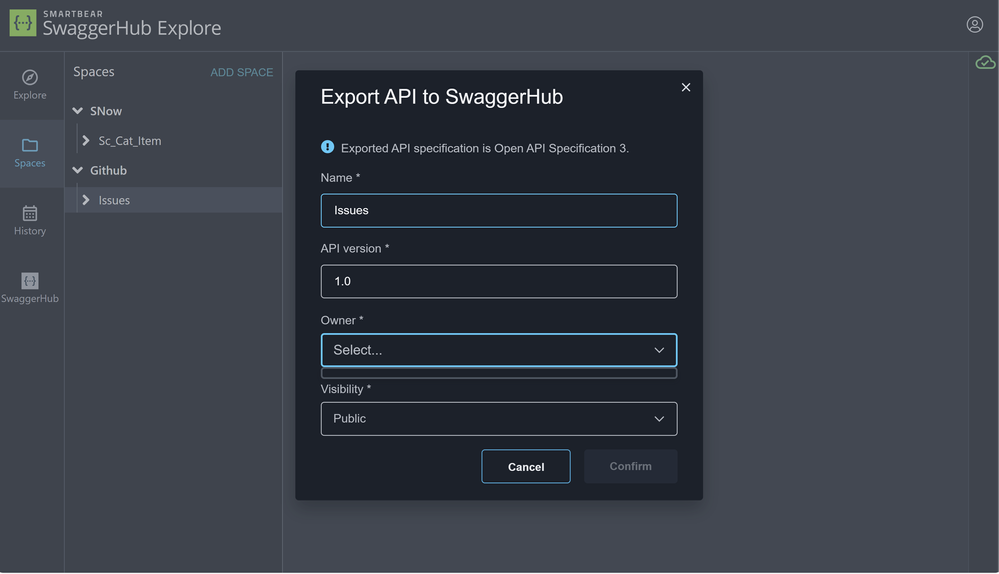Open the Explore compass icon
999x574 pixels.
30,78
